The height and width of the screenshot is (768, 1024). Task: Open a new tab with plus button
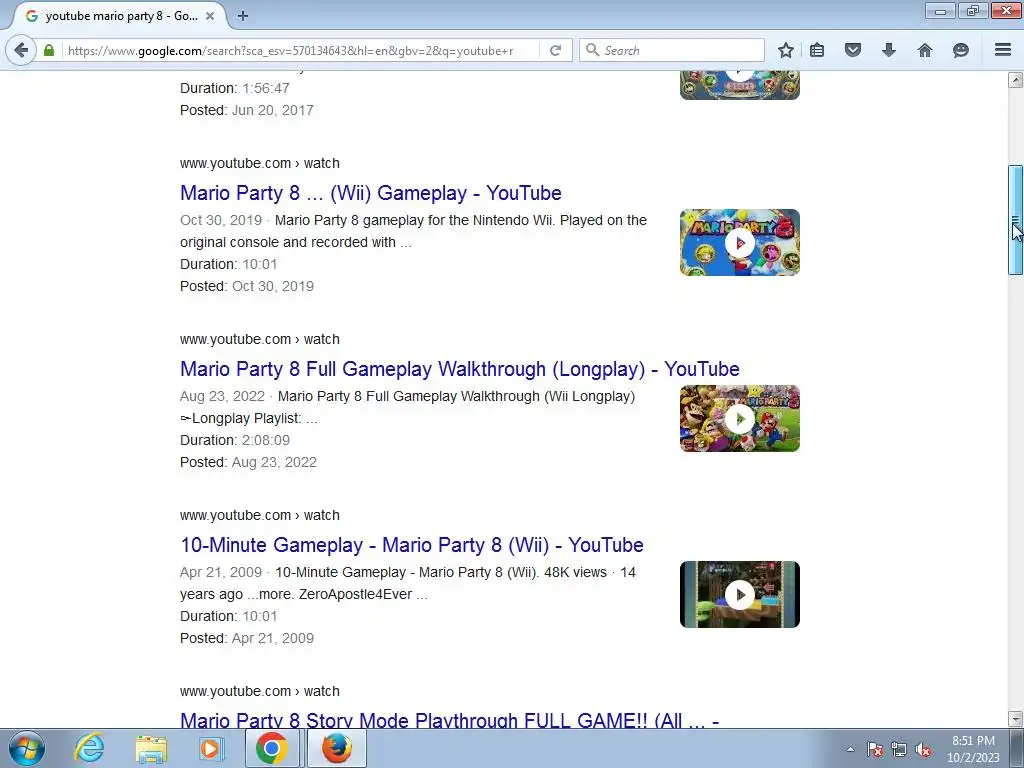[243, 16]
